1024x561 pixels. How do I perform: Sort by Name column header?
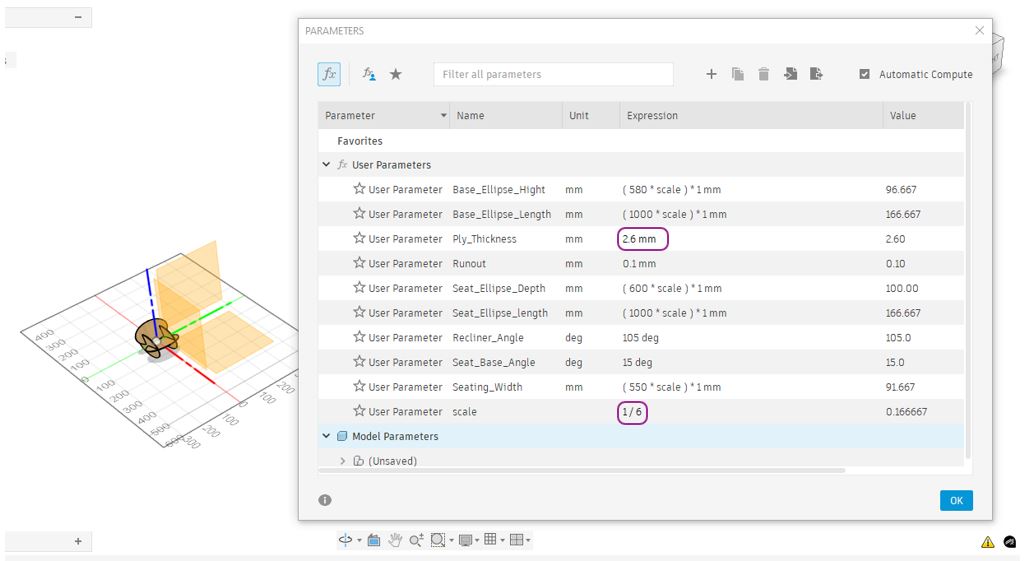tap(505, 116)
